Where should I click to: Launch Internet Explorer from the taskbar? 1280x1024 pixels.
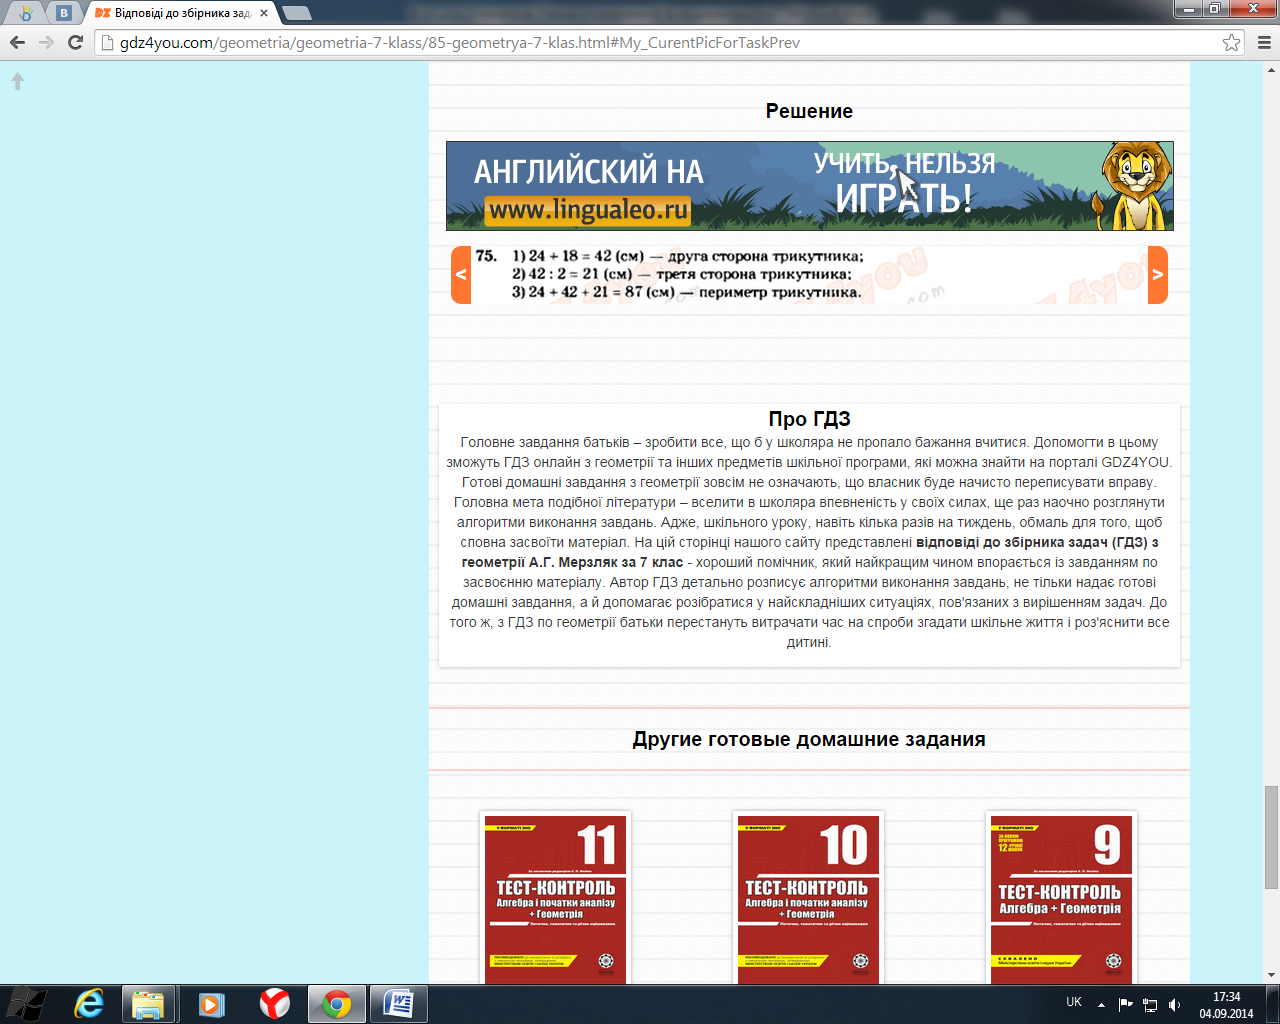tap(90, 1004)
